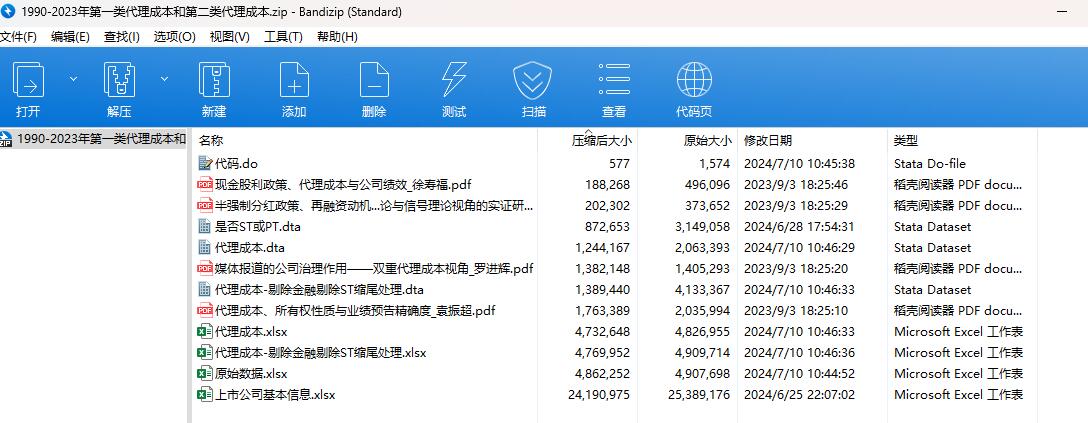Sort by the 修改日期 column header
Image resolution: width=1088 pixels, height=423 pixels.
(x=767, y=140)
